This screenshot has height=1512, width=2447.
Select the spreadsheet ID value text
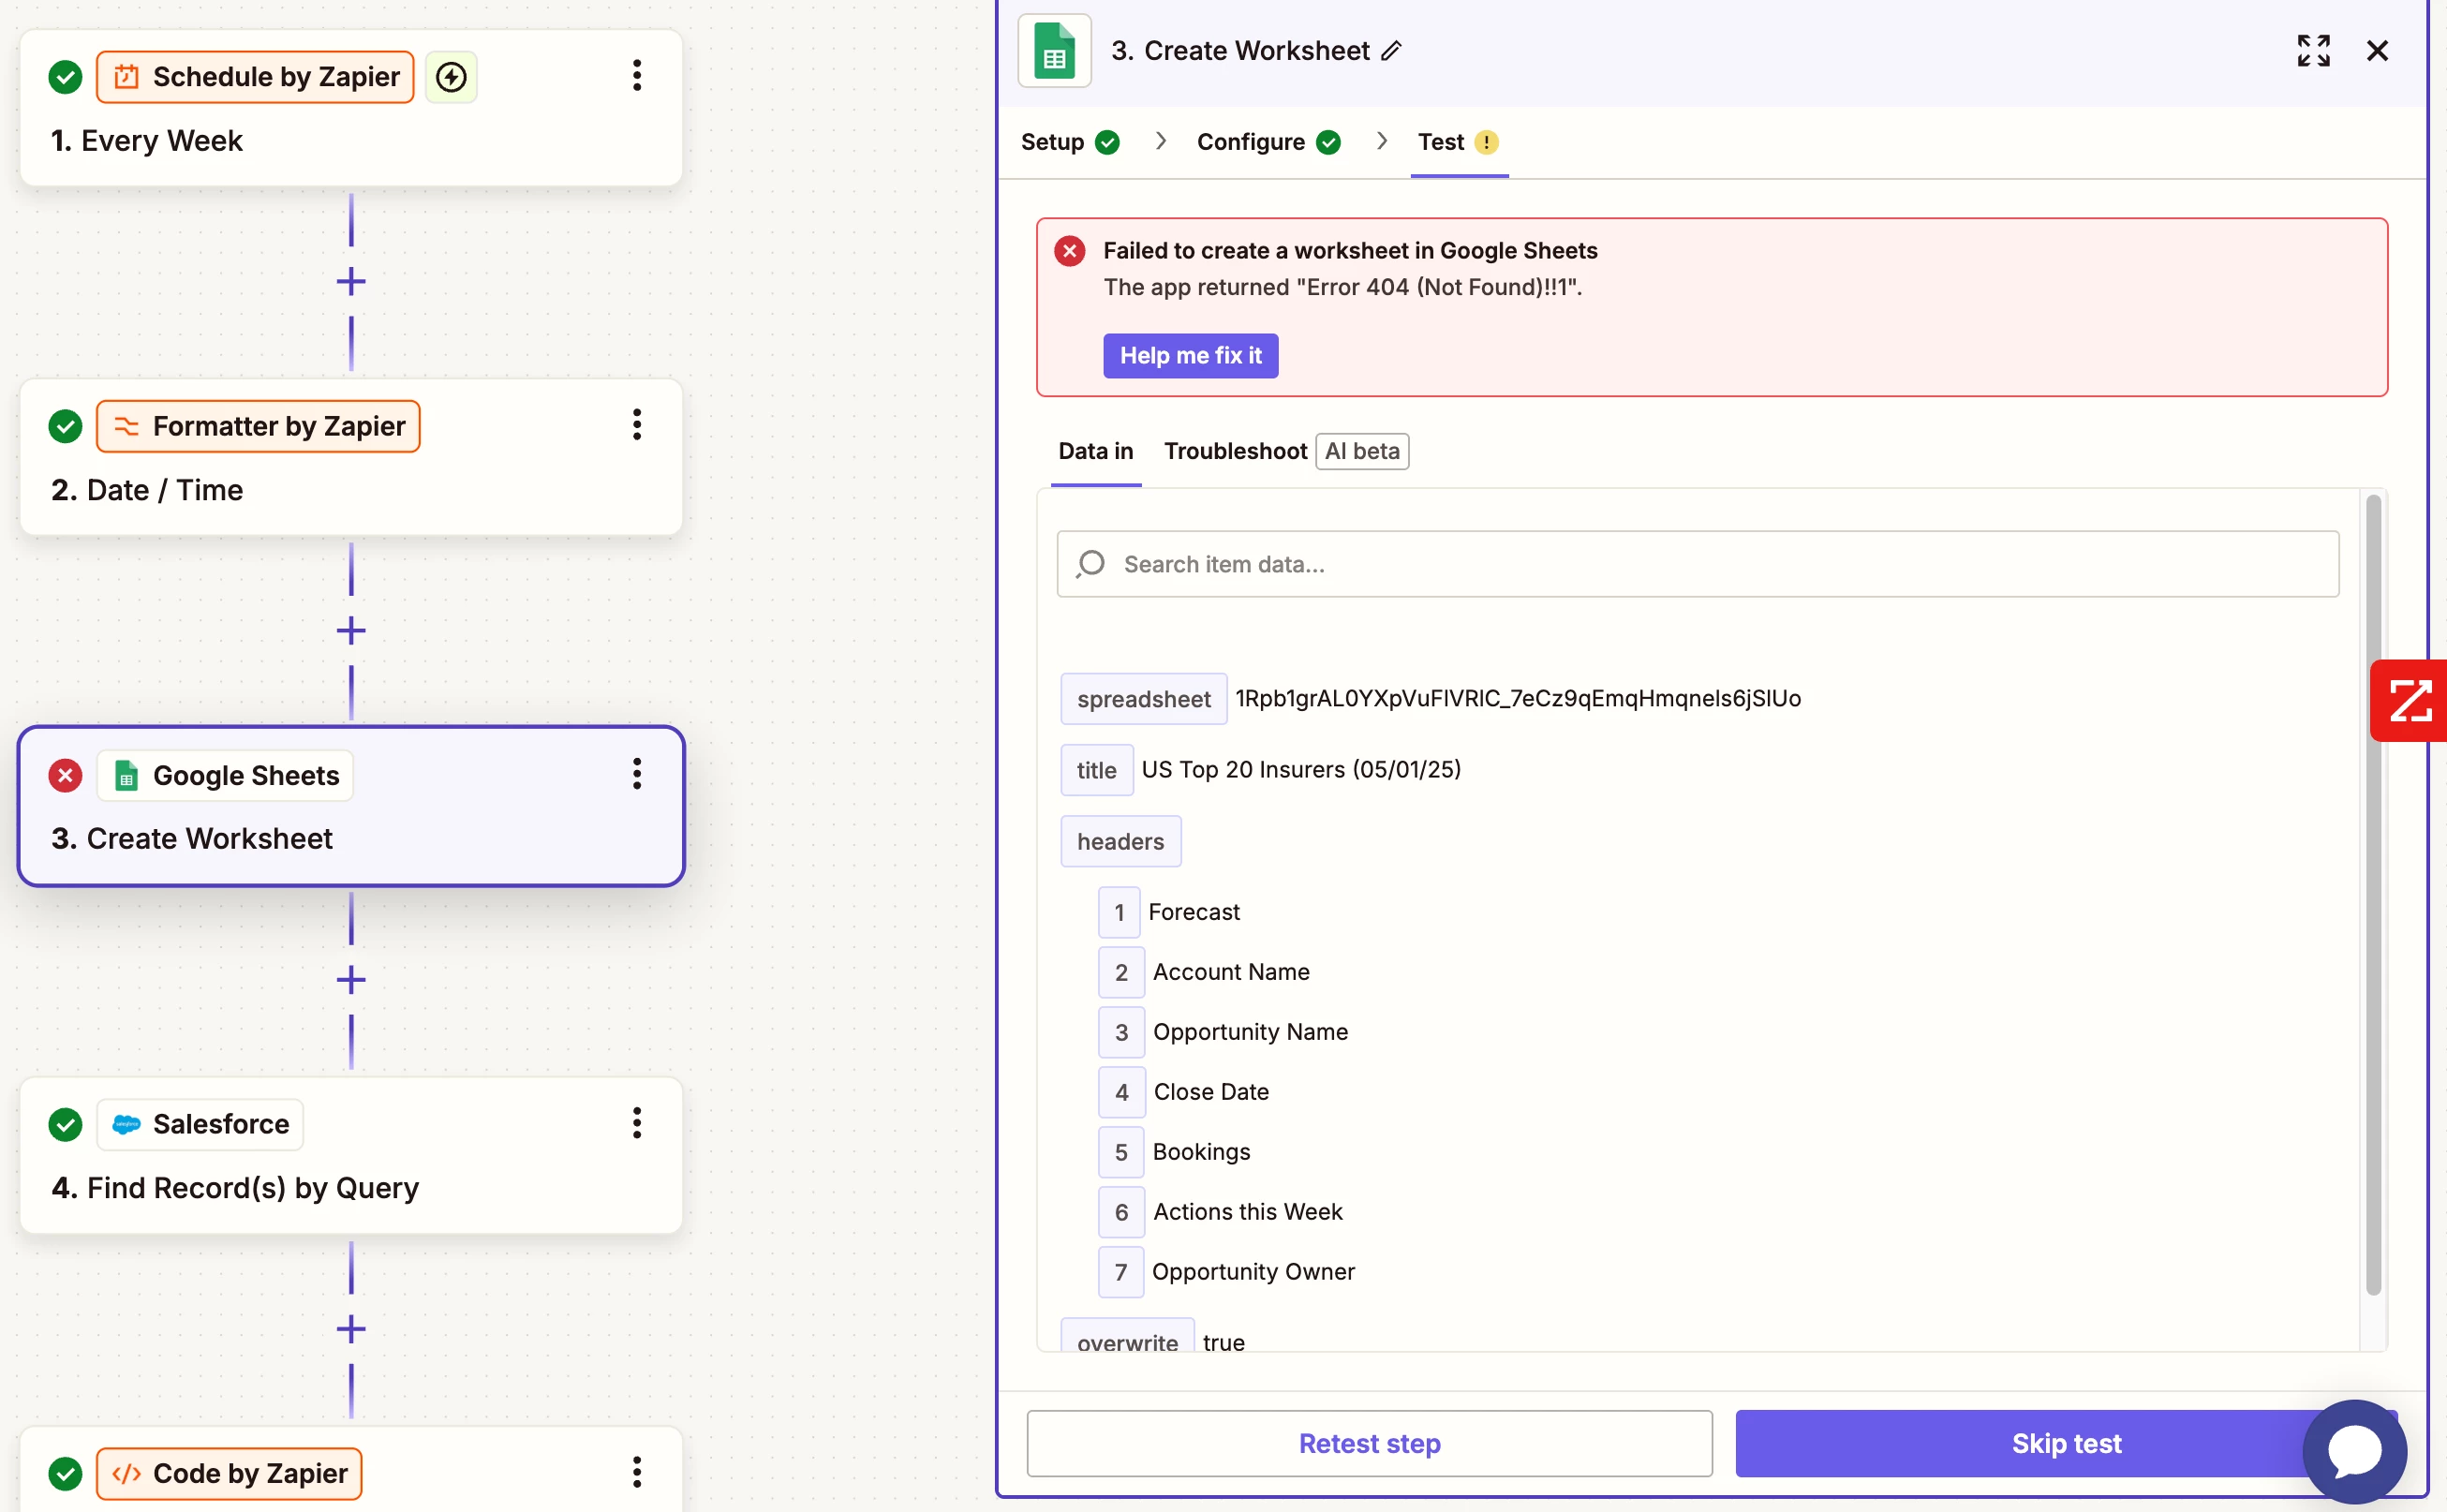point(1517,698)
